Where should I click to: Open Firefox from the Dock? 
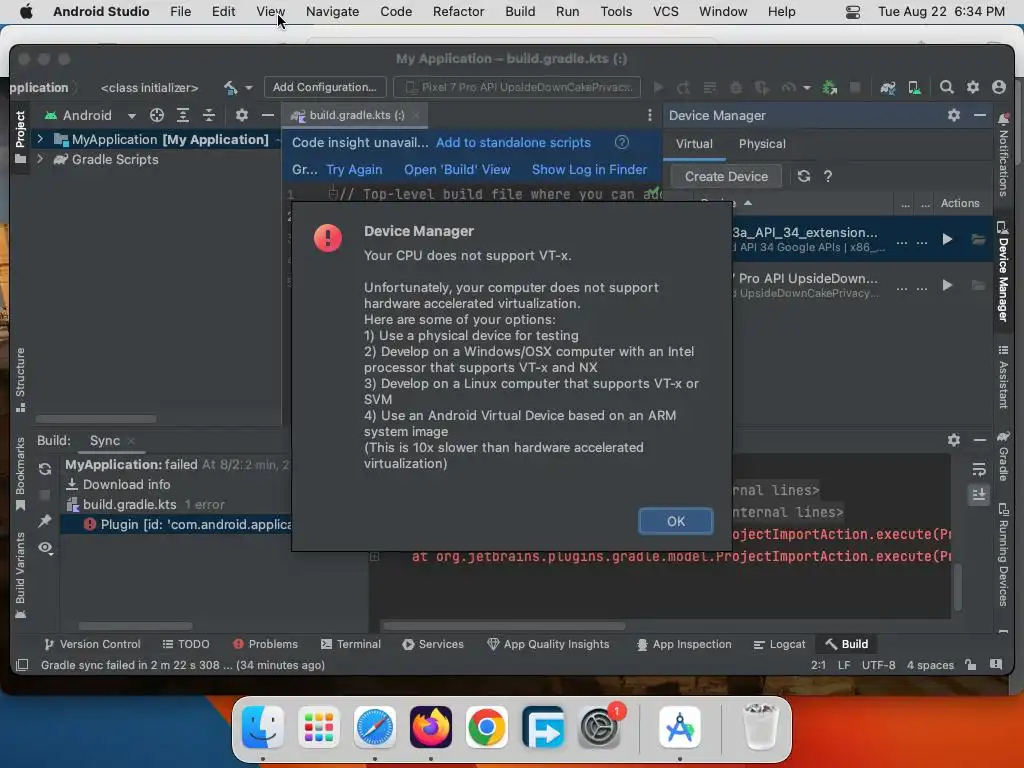(430, 727)
